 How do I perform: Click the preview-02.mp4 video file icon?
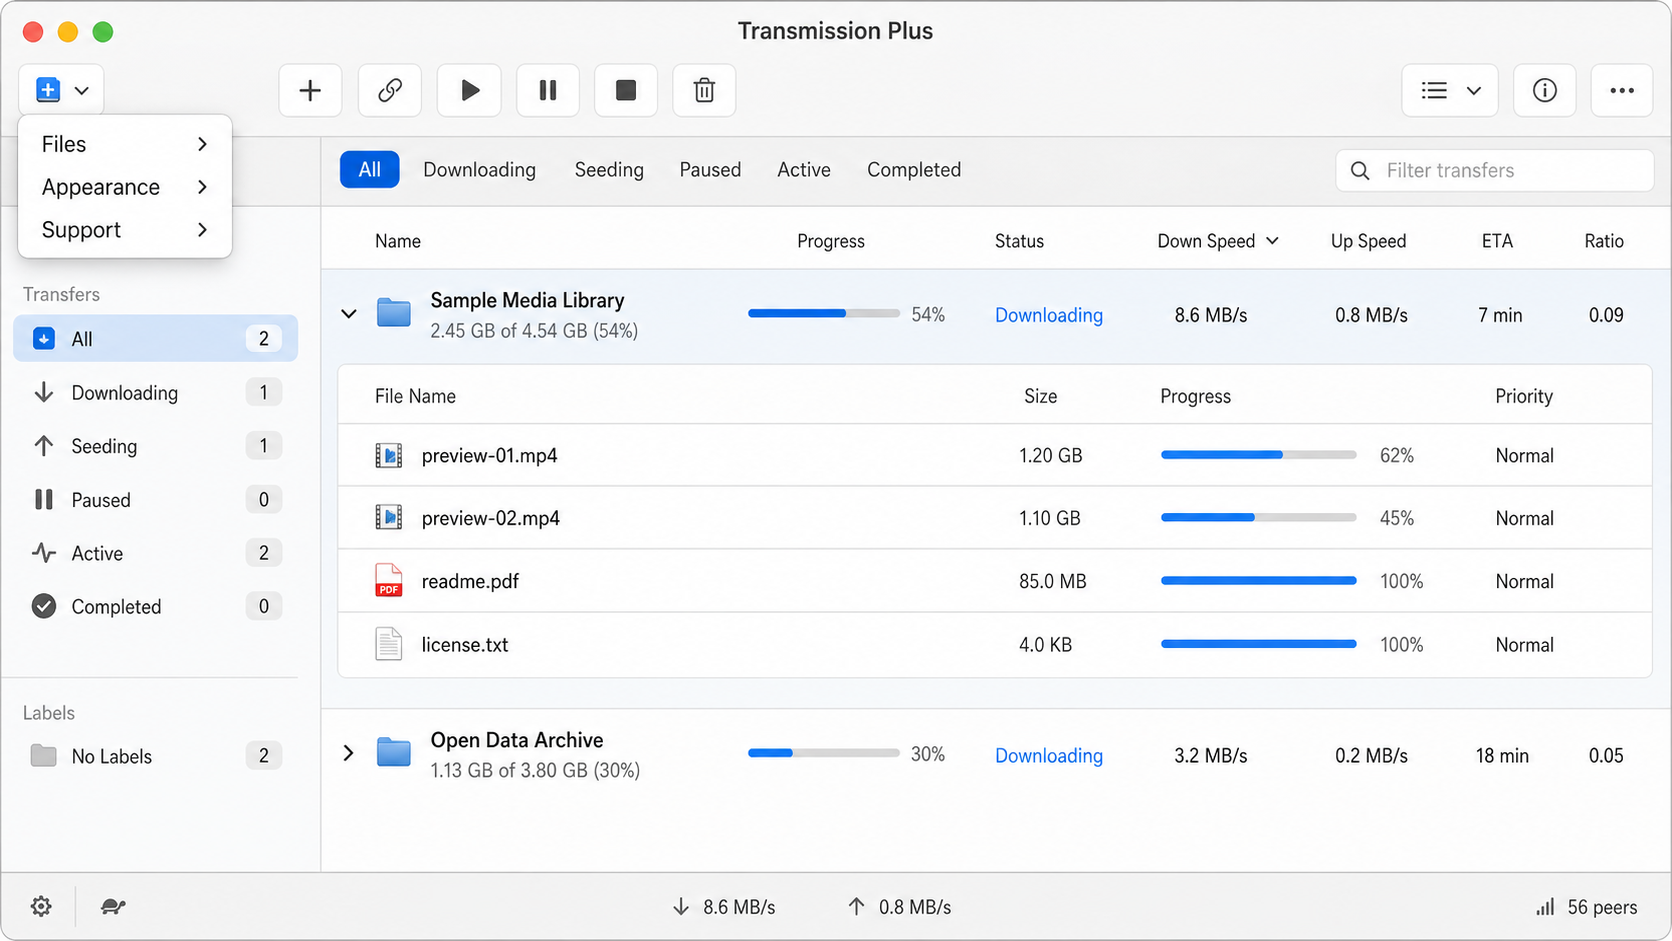pos(388,518)
